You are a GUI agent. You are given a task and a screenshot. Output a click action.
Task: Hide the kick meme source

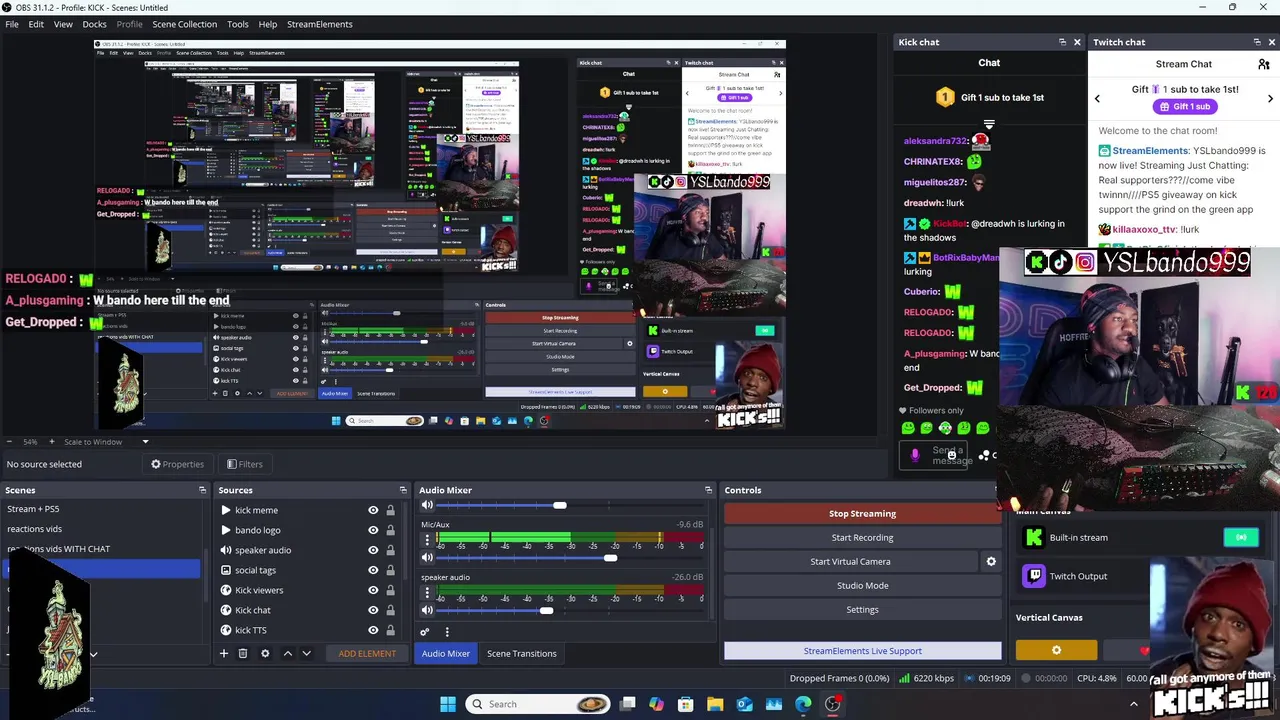point(373,510)
